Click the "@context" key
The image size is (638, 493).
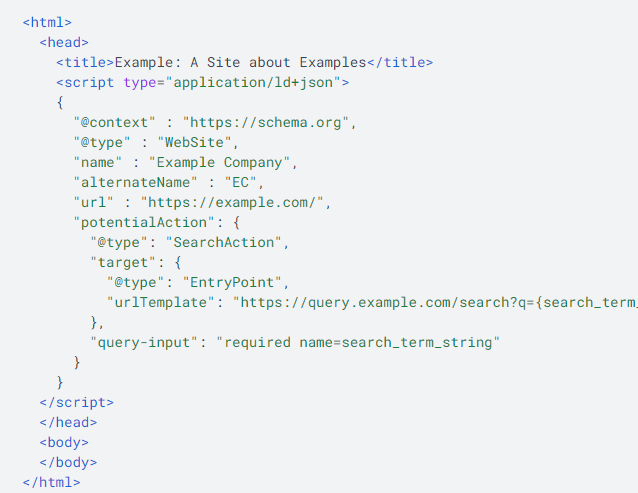tap(118, 123)
